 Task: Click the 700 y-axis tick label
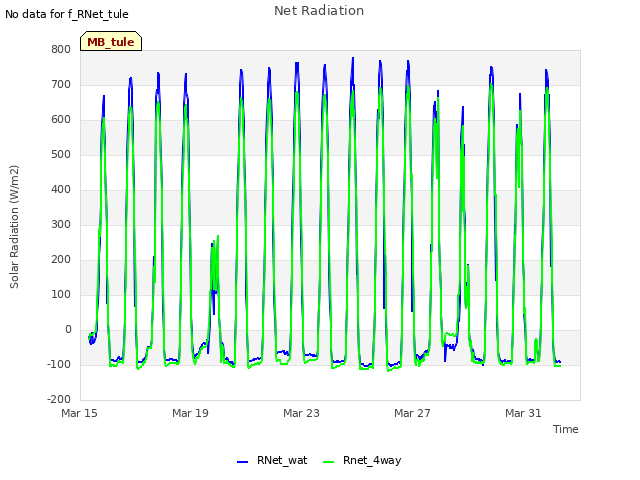(x=61, y=84)
